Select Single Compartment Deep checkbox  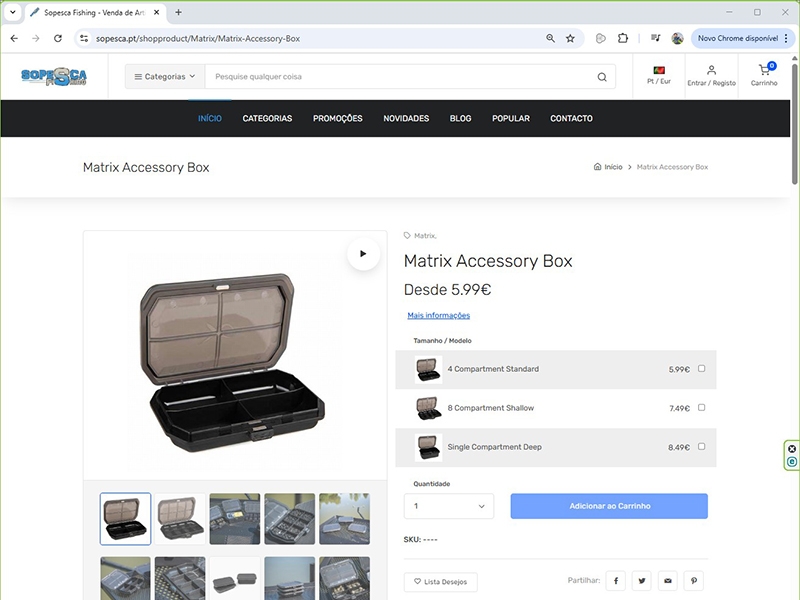(702, 446)
